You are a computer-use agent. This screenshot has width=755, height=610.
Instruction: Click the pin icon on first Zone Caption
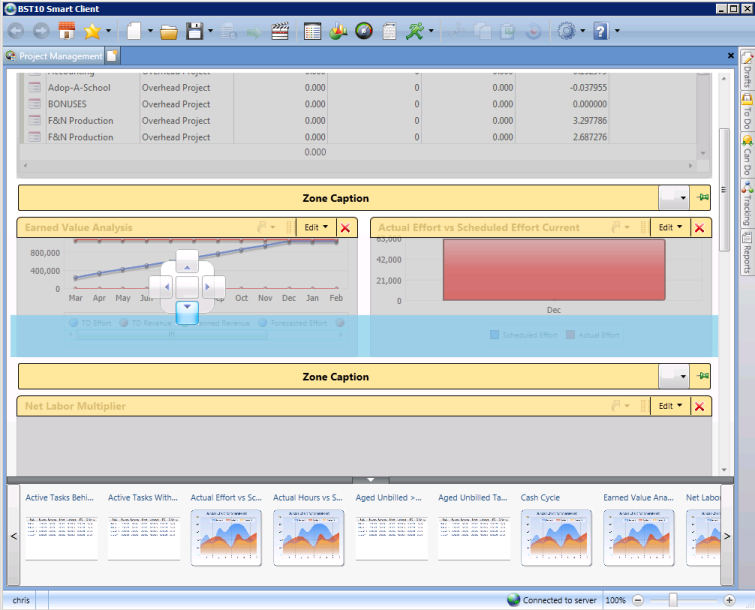[703, 198]
